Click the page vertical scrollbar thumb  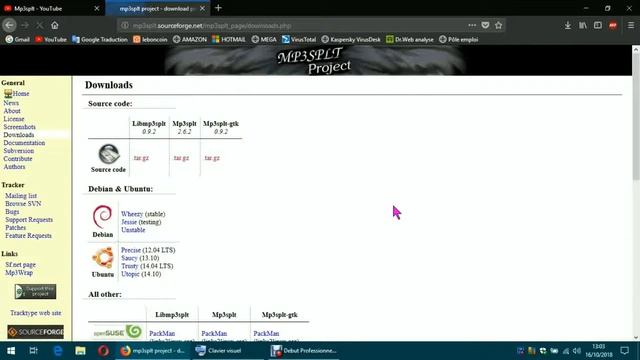(x=636, y=116)
